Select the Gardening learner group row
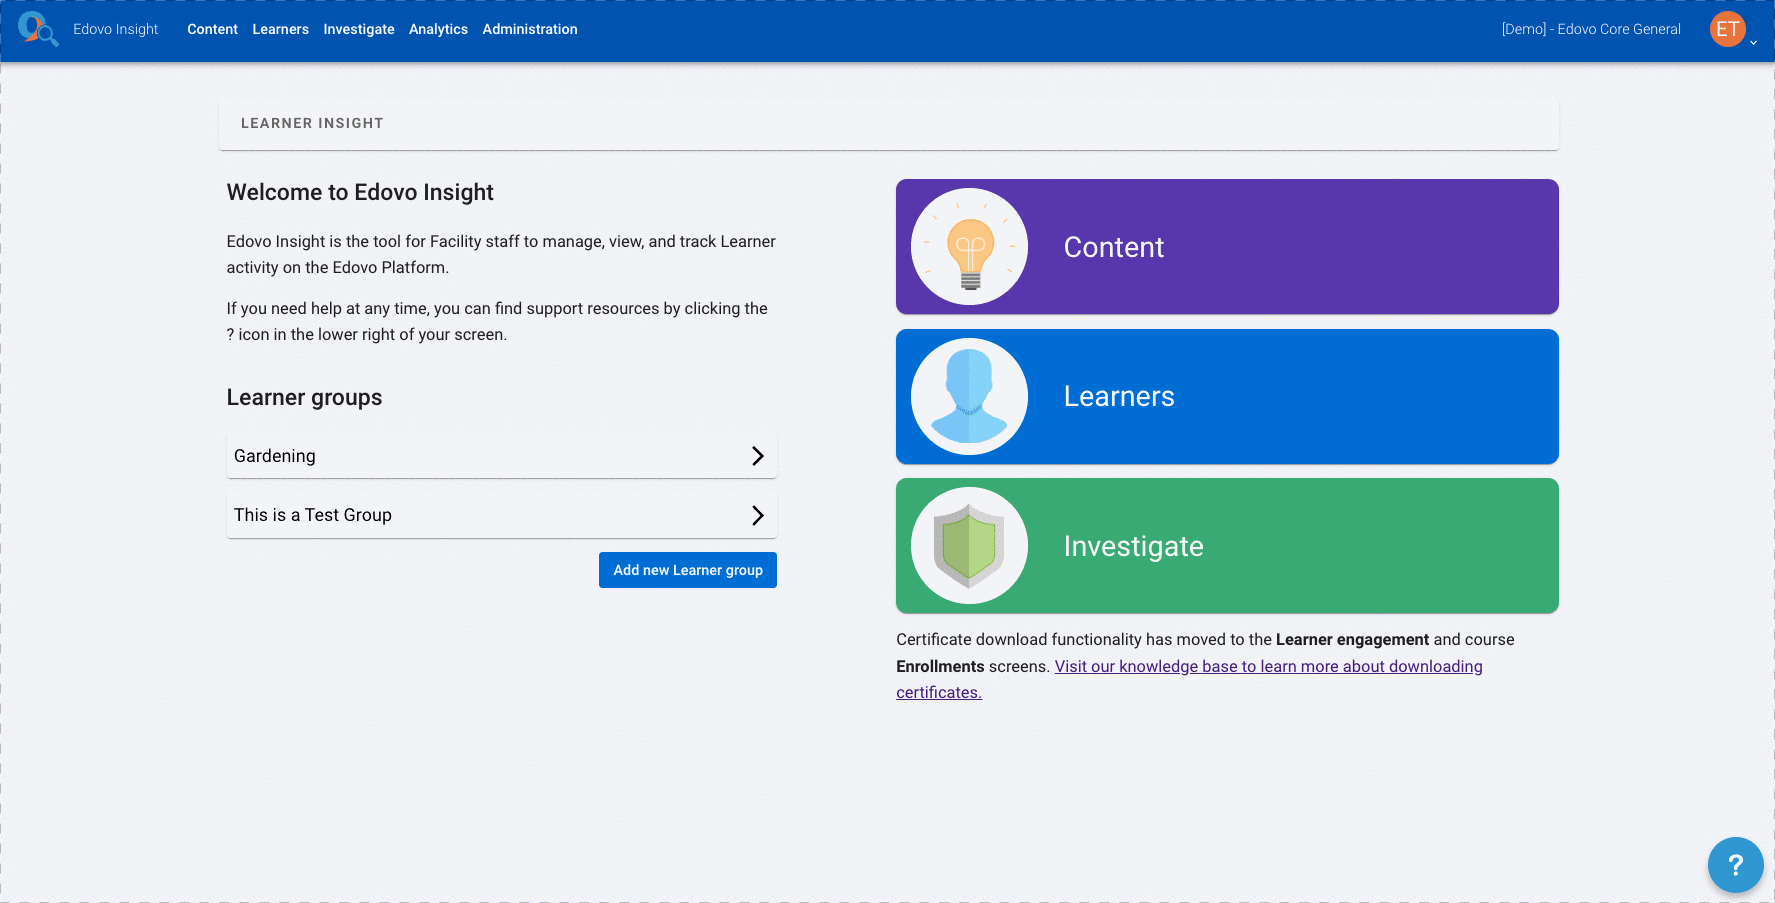 point(502,456)
